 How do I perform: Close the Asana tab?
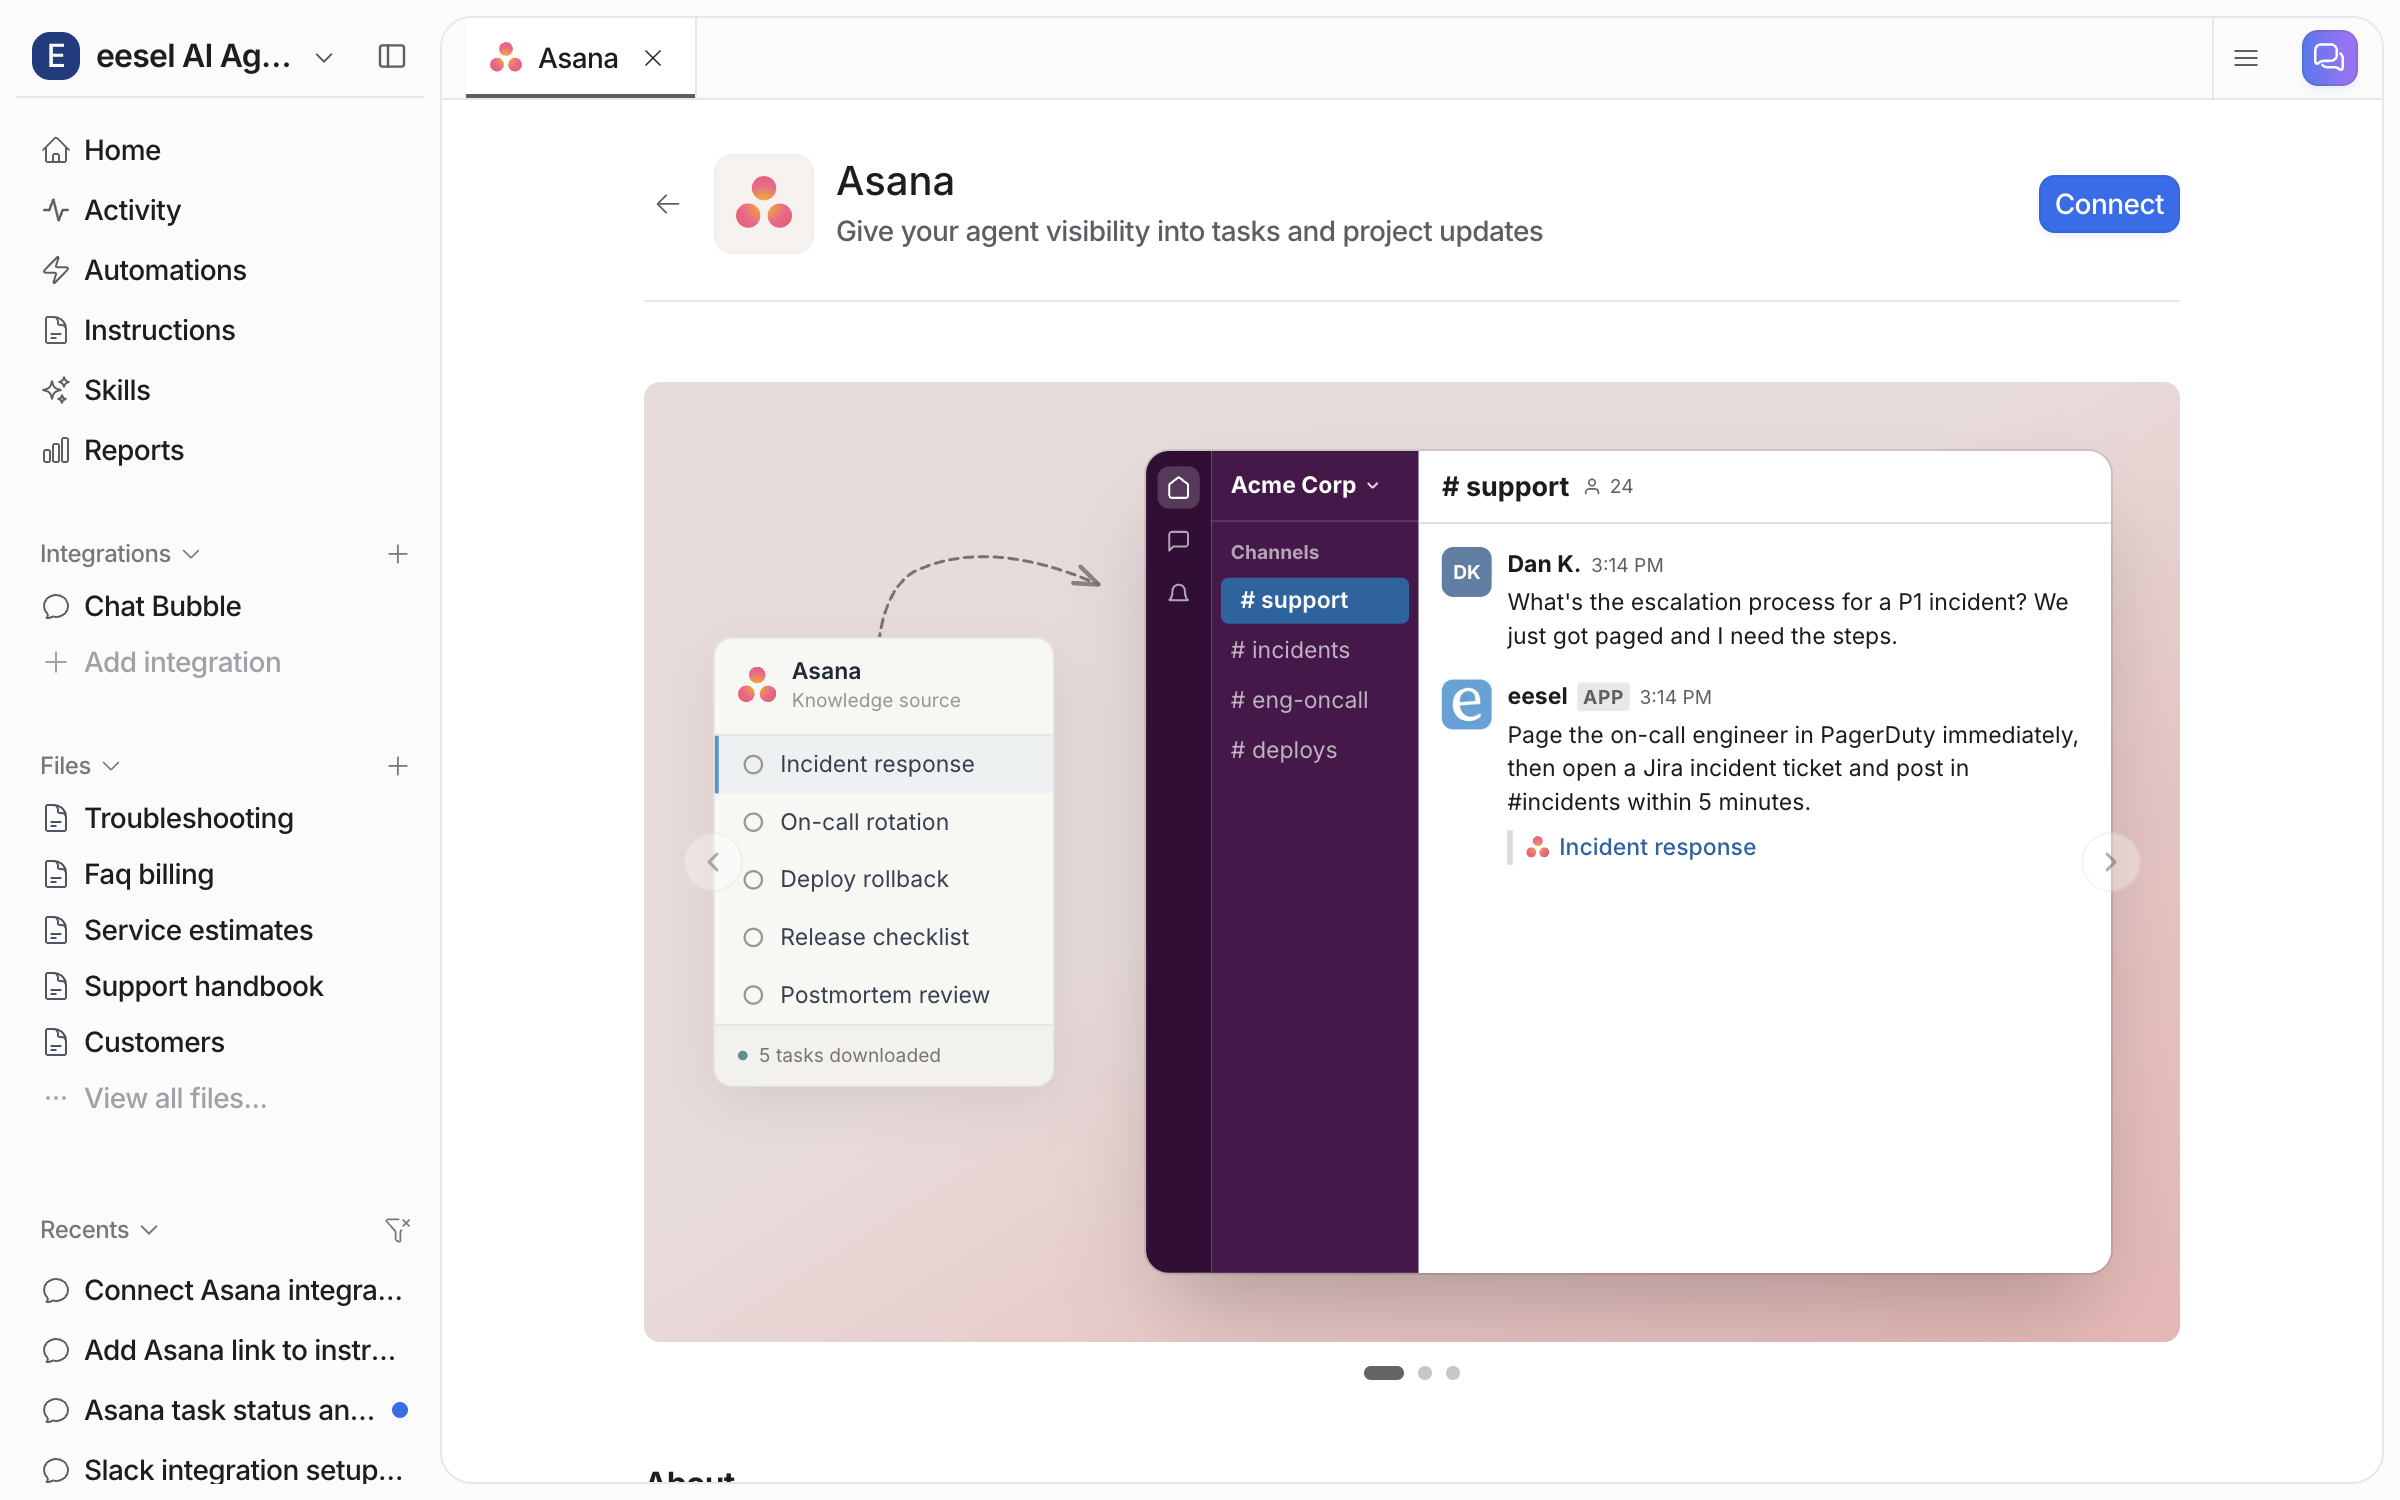[653, 58]
